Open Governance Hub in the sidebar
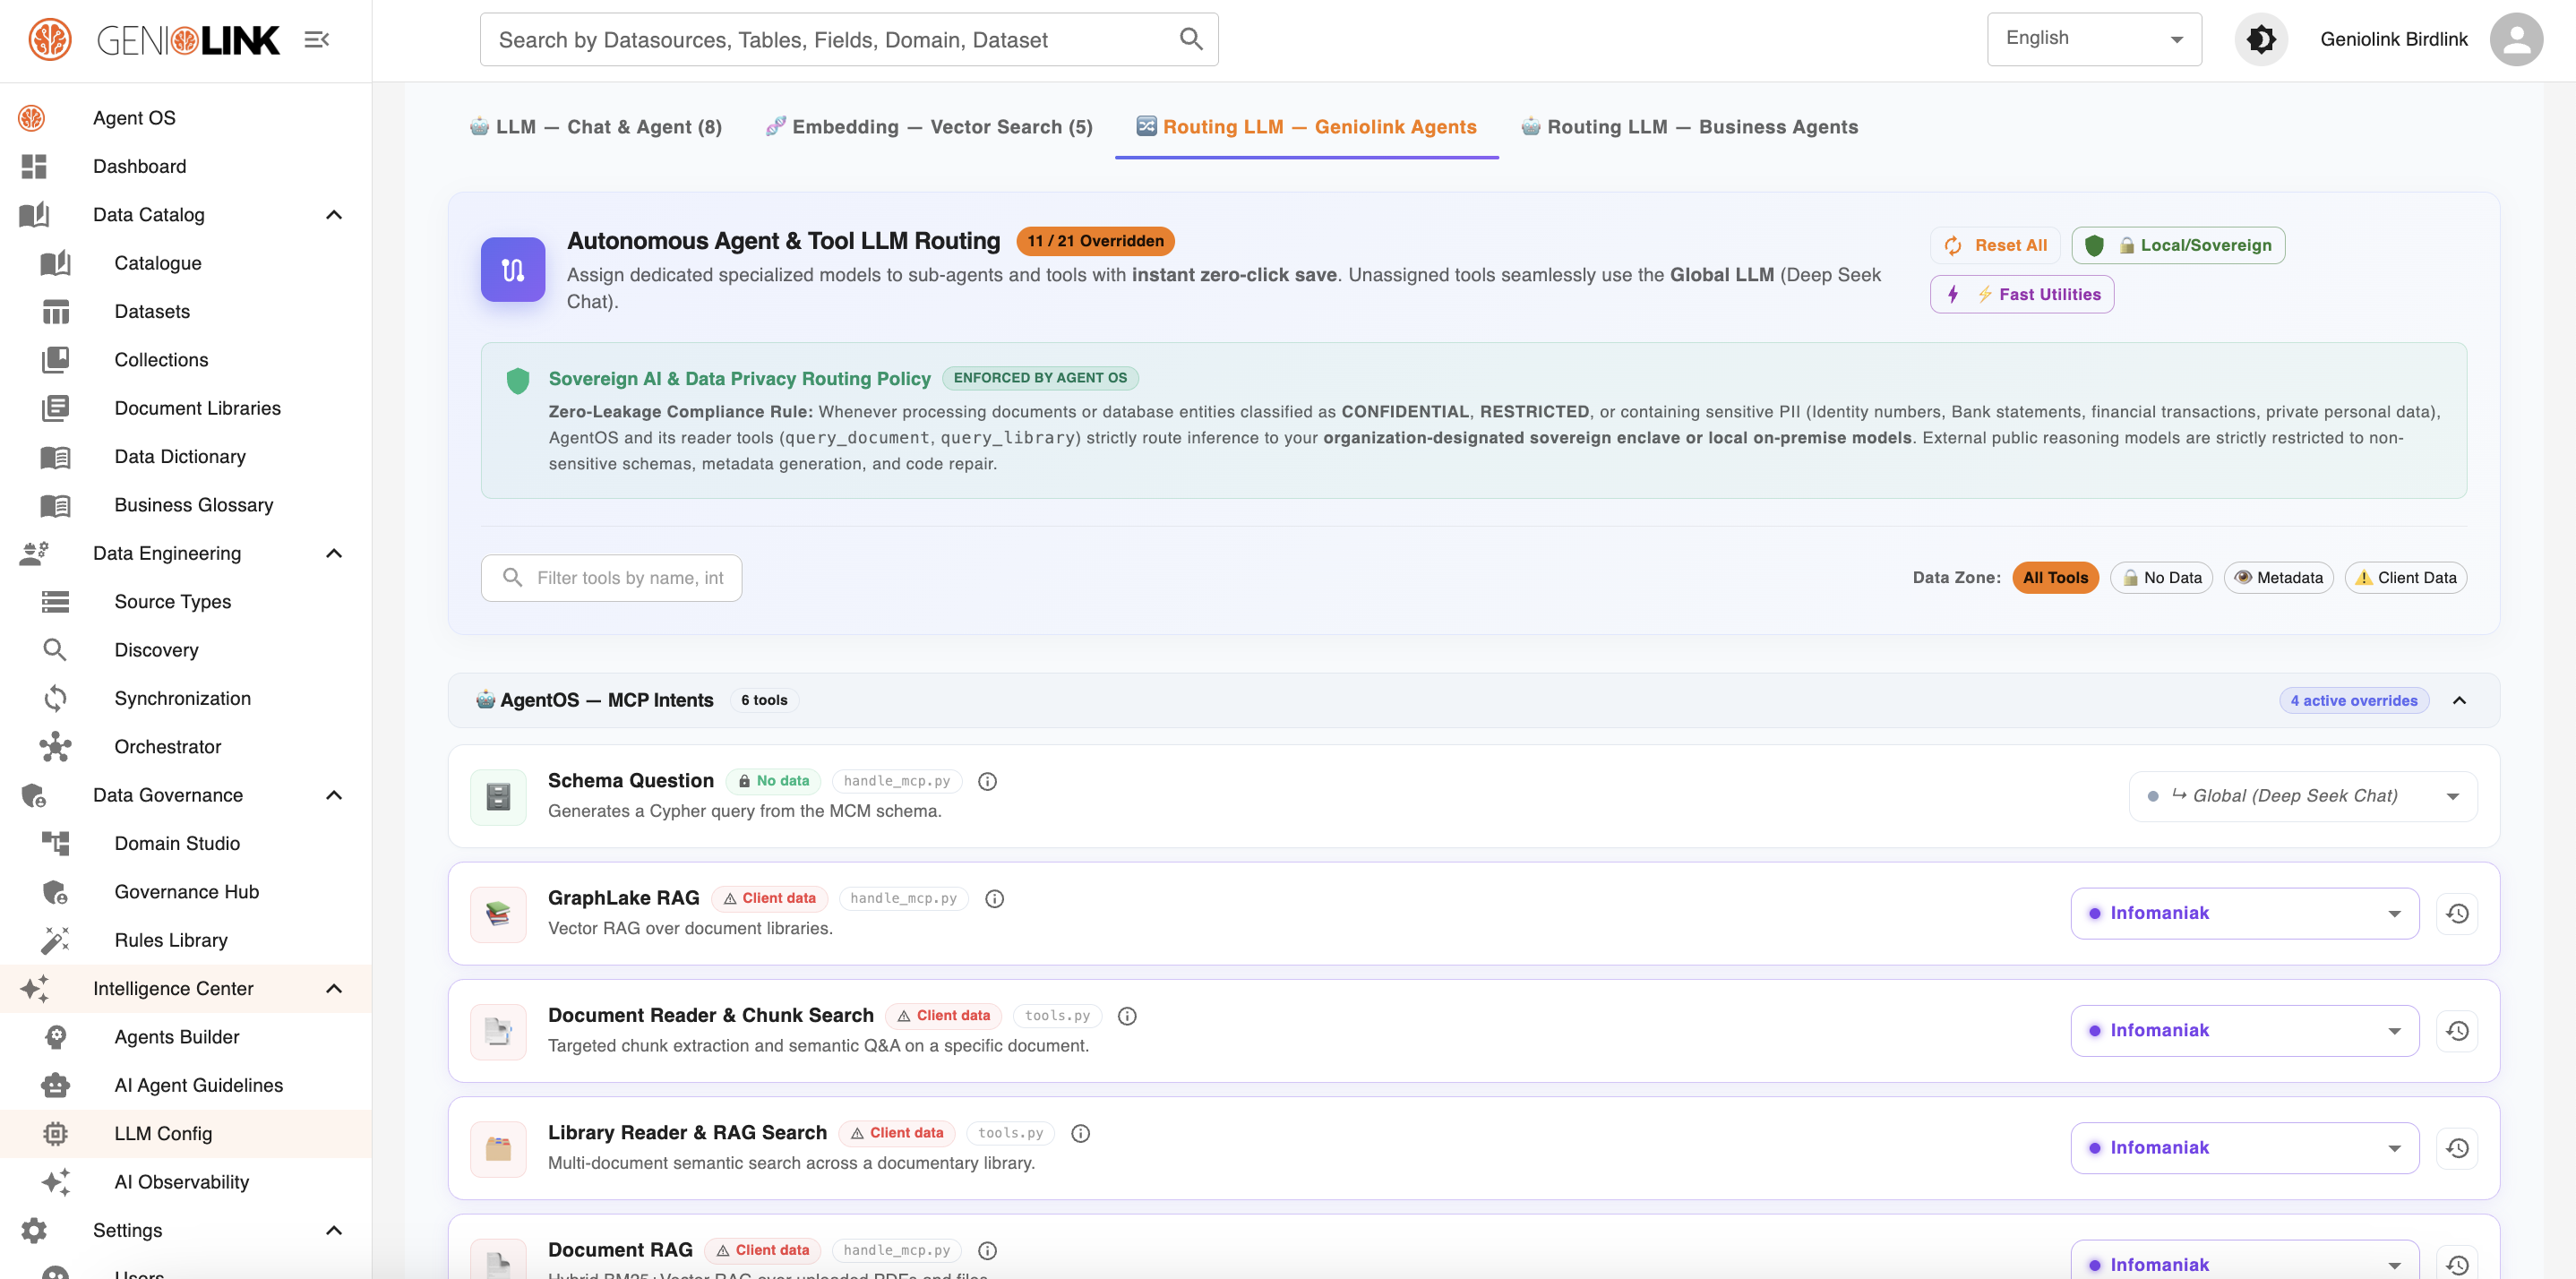This screenshot has width=2576, height=1279. tap(186, 892)
